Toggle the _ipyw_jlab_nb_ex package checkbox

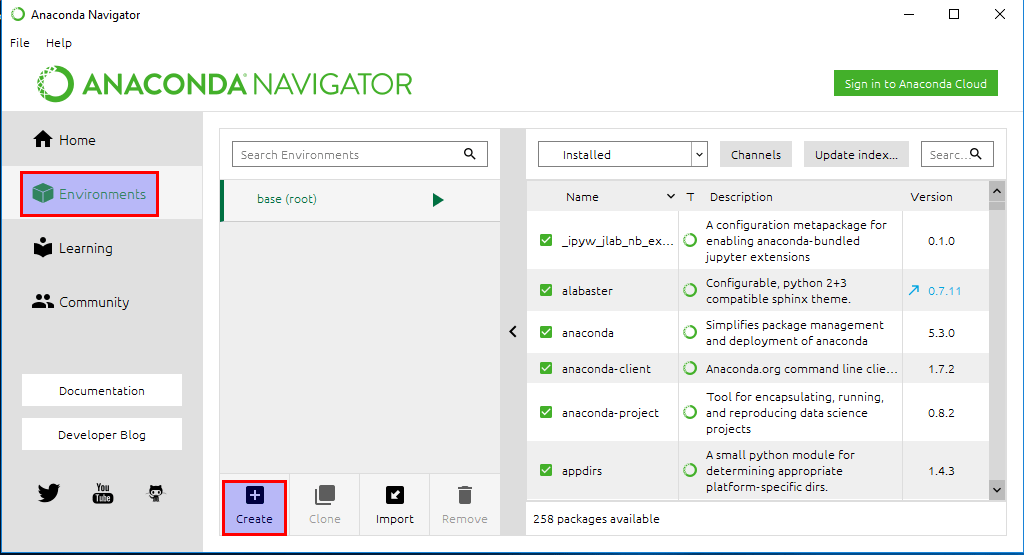click(546, 240)
